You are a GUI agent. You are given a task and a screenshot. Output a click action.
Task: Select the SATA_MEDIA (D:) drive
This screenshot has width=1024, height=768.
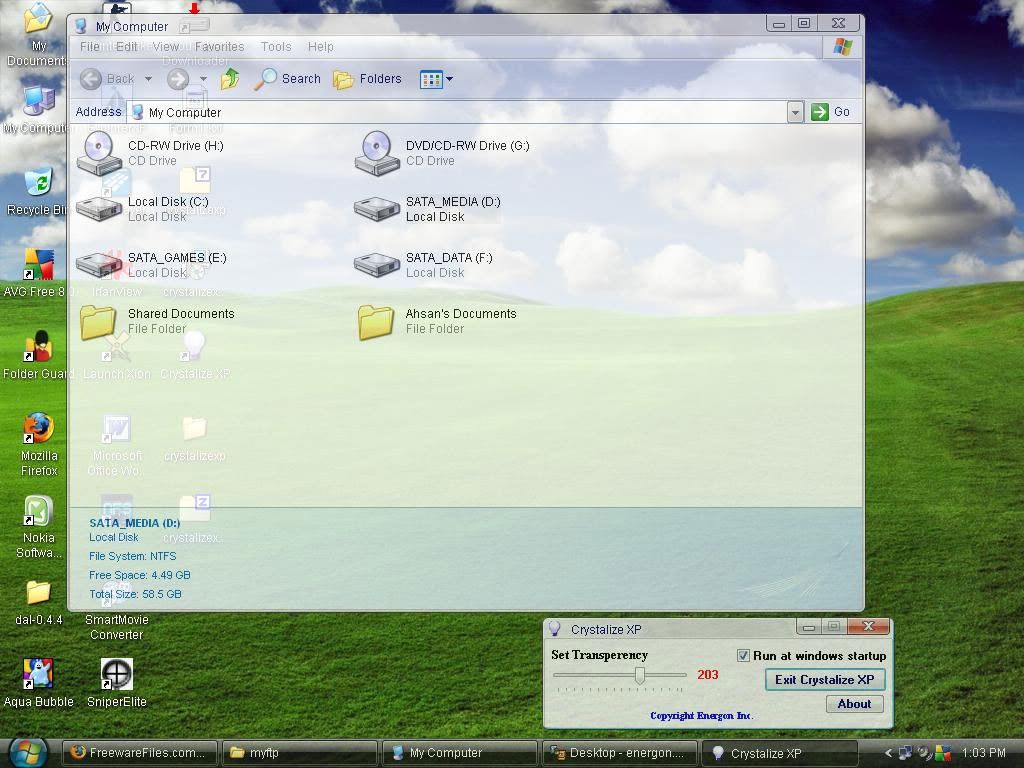click(x=376, y=209)
